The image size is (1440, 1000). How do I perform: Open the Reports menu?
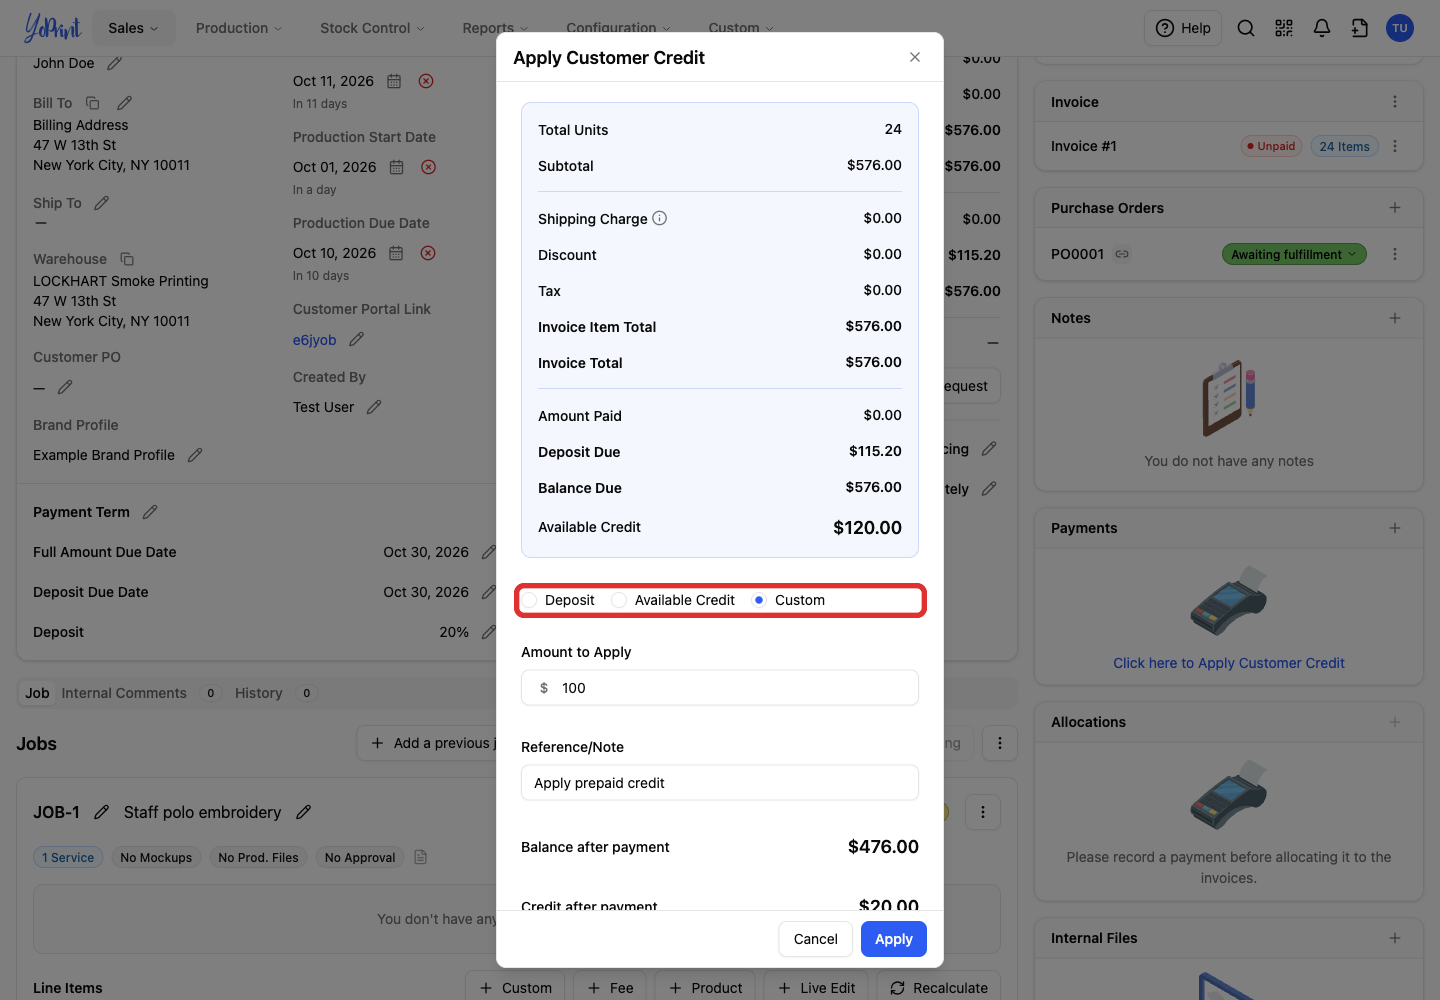495,28
